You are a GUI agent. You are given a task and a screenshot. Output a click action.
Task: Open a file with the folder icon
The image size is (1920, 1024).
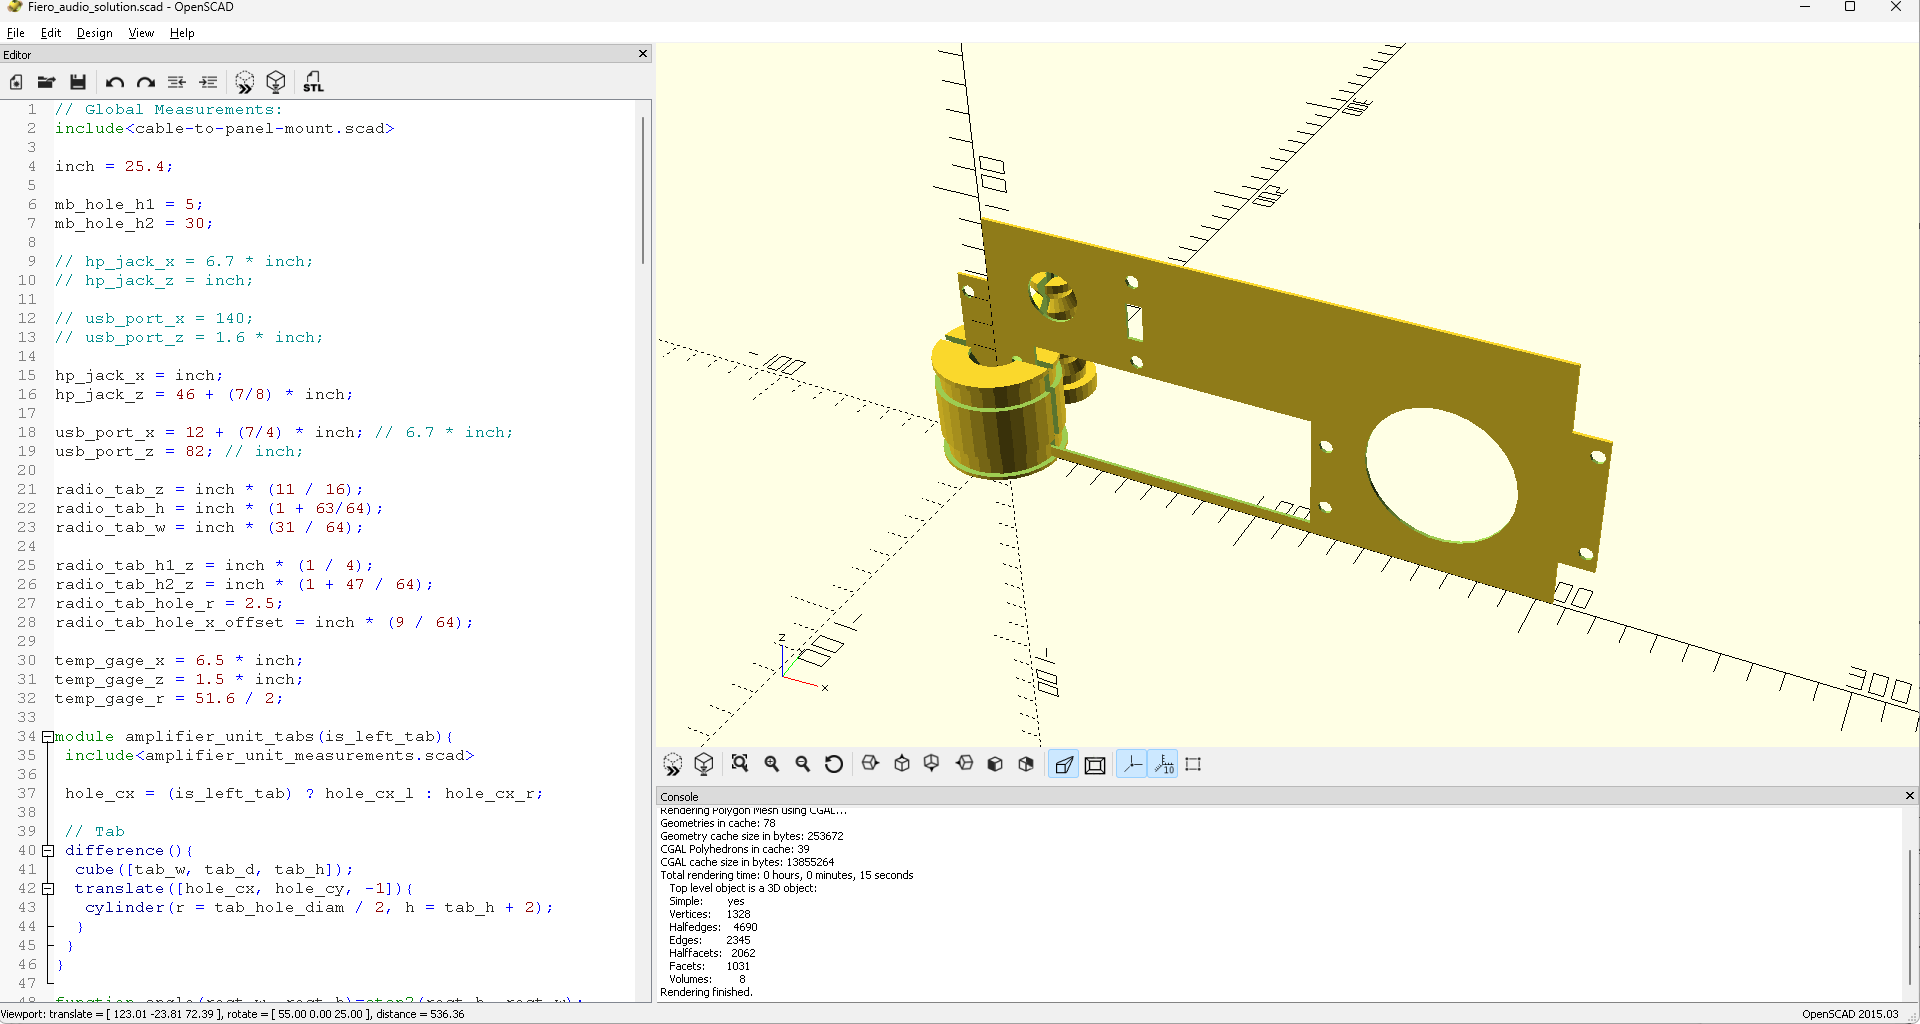46,82
